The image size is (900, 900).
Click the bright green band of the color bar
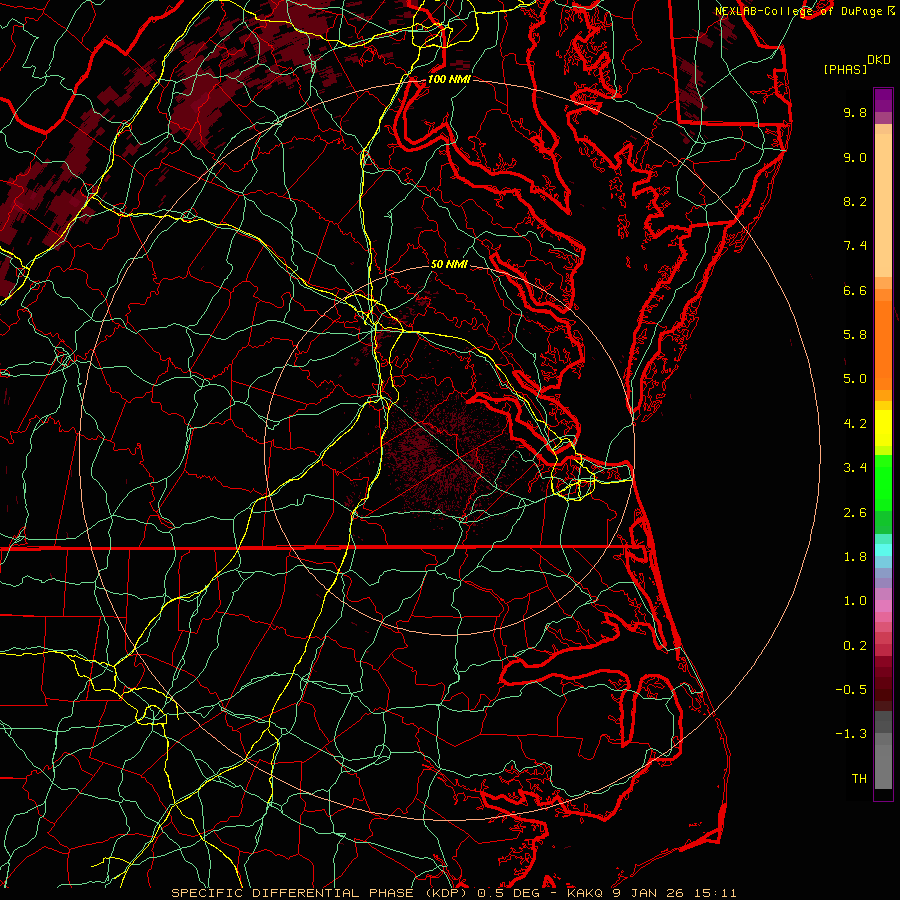pyautogui.click(x=883, y=483)
